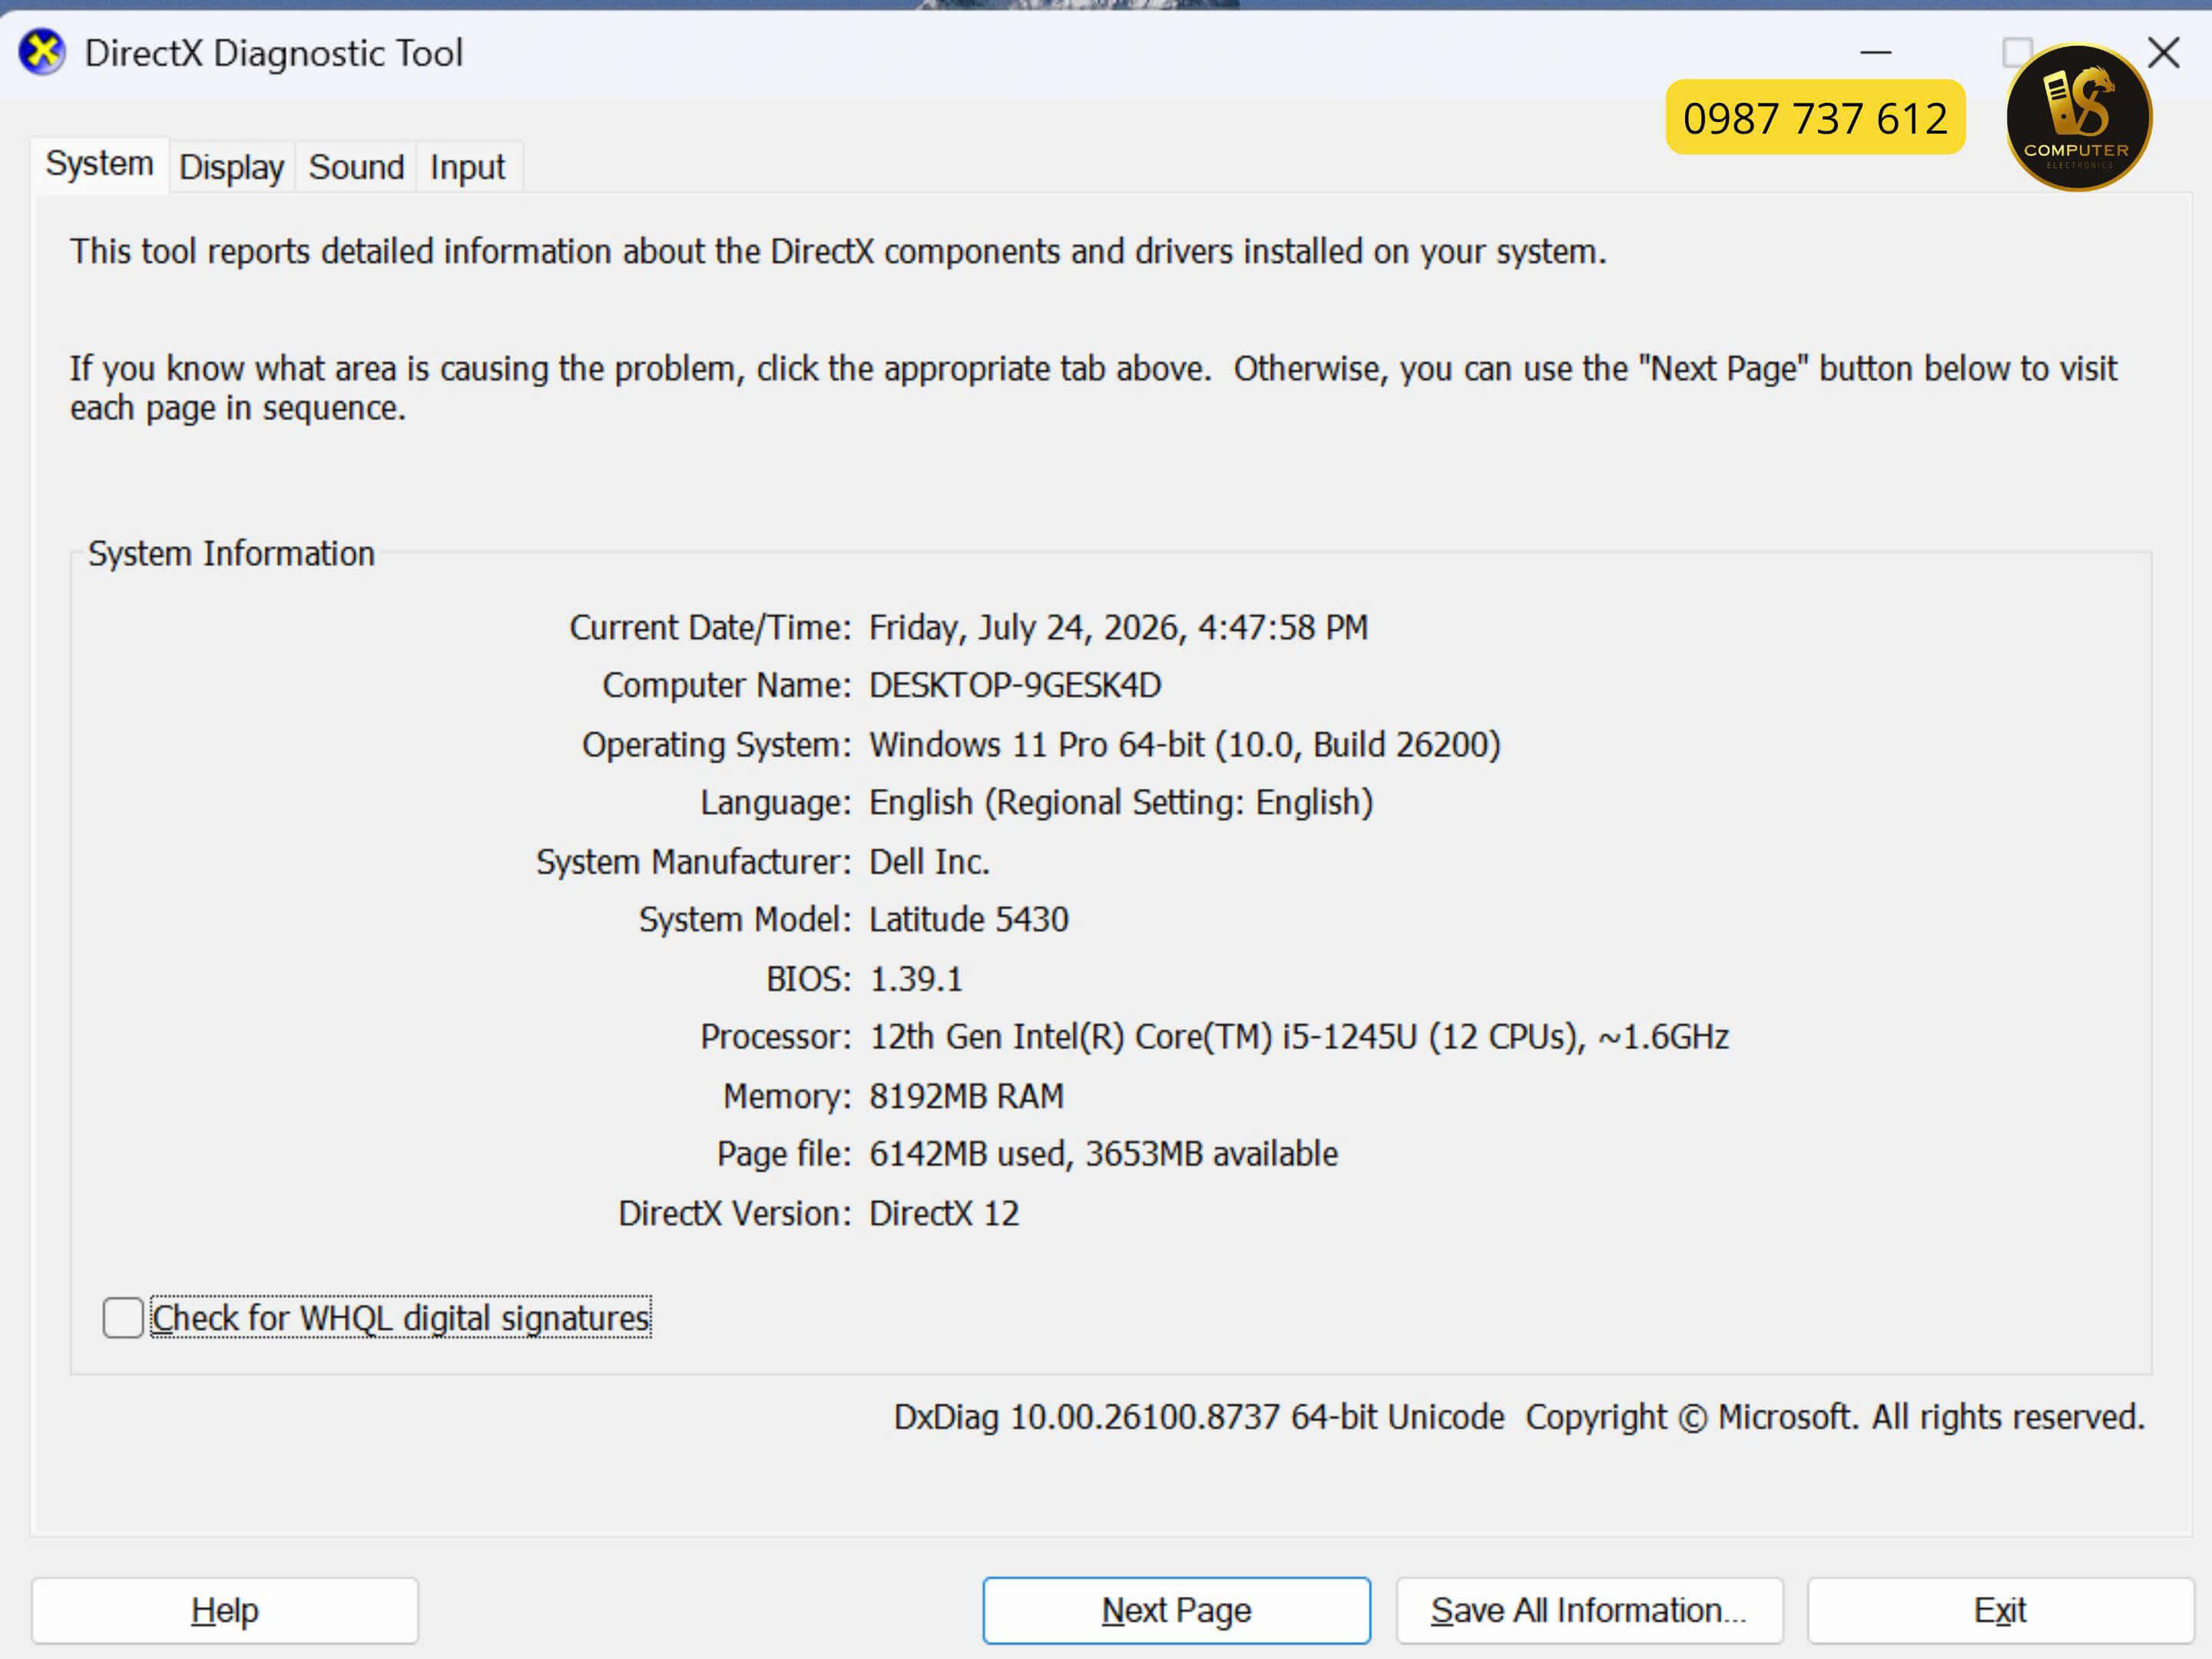This screenshot has height=1659, width=2212.
Task: Click the Latitude 5430 system model
Action: coord(968,919)
